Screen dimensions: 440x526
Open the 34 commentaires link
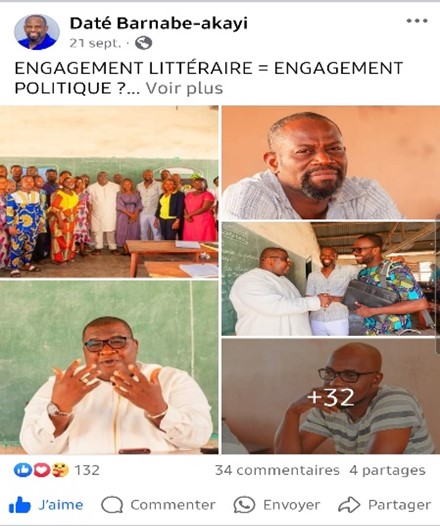[x=277, y=470]
